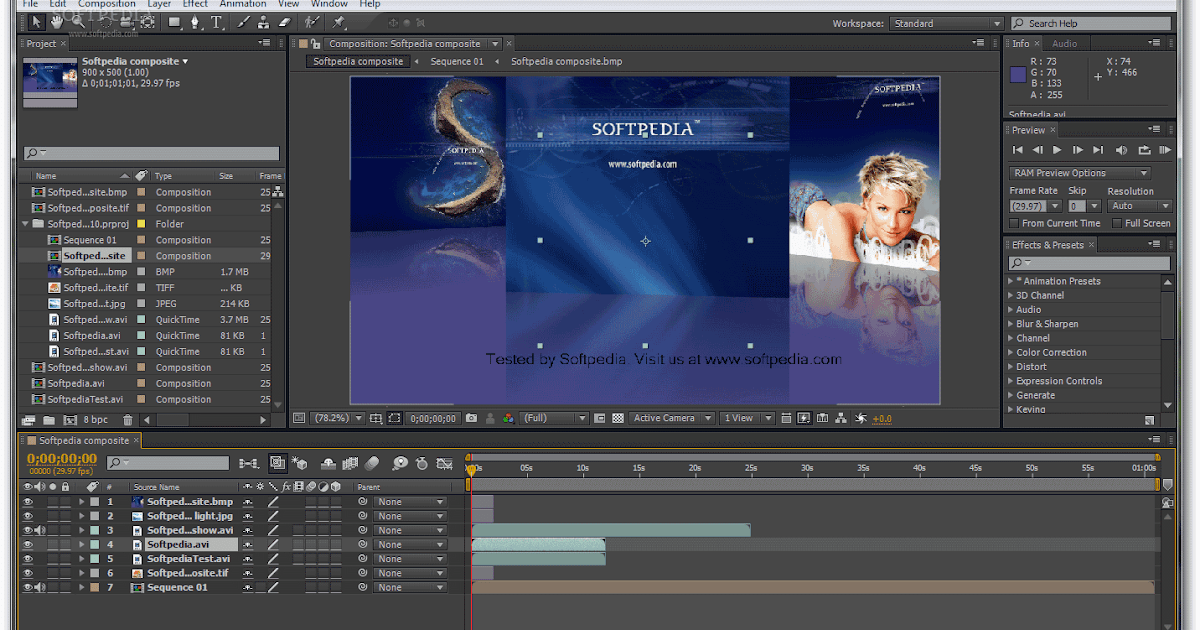Create a new composition from Project panel
This screenshot has width=1200, height=630.
pyautogui.click(x=70, y=420)
